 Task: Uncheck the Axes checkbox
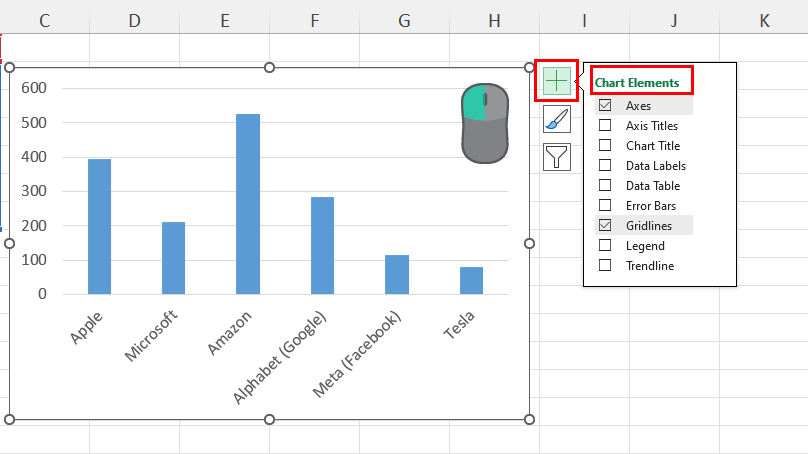tap(605, 106)
